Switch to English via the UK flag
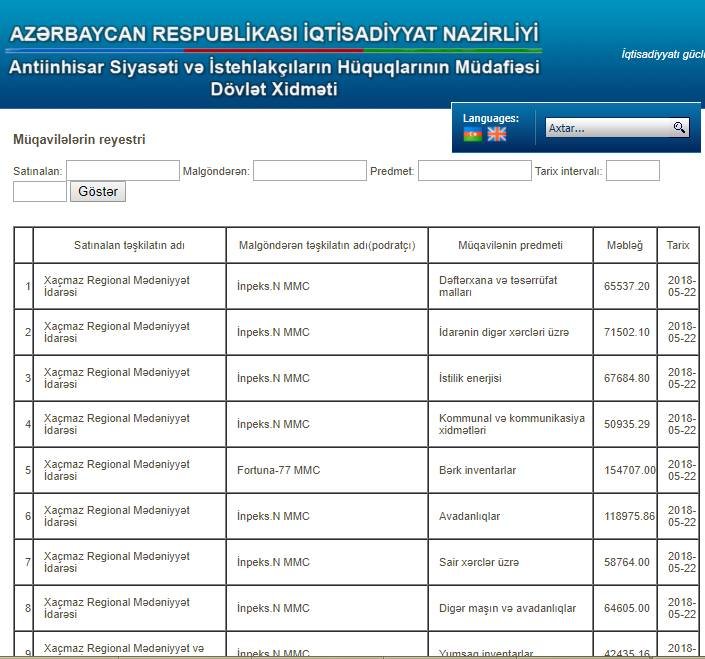This screenshot has height=659, width=705. [x=497, y=135]
